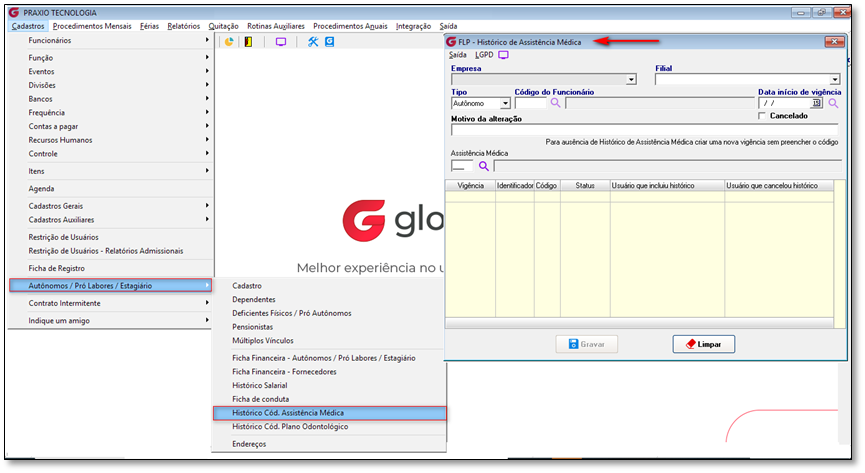Click the Praxio G logo in the main title bar
Viewport: 865px width, 473px height.
pyautogui.click(x=14, y=12)
